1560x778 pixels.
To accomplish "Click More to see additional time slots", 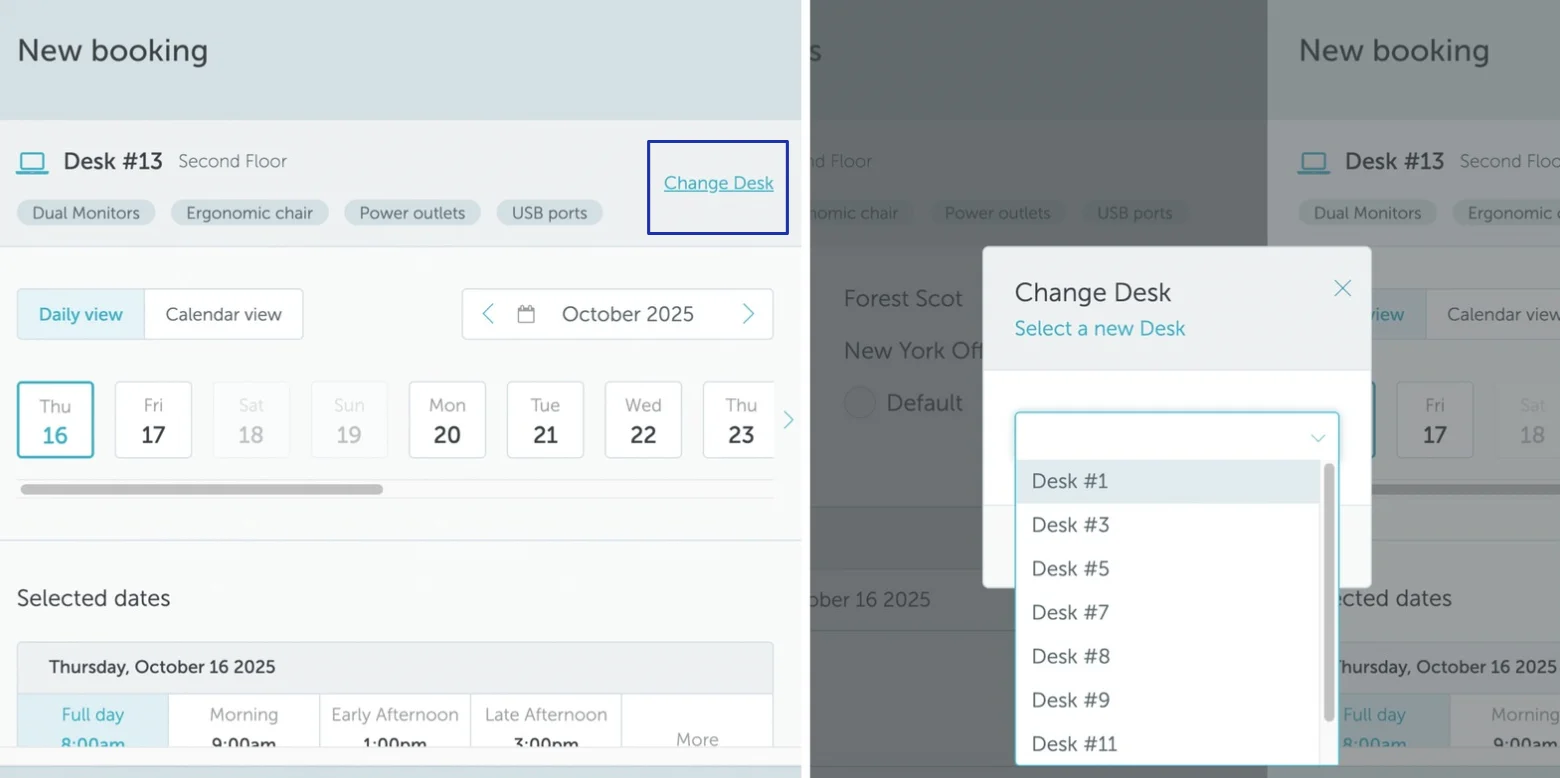I will pos(697,738).
